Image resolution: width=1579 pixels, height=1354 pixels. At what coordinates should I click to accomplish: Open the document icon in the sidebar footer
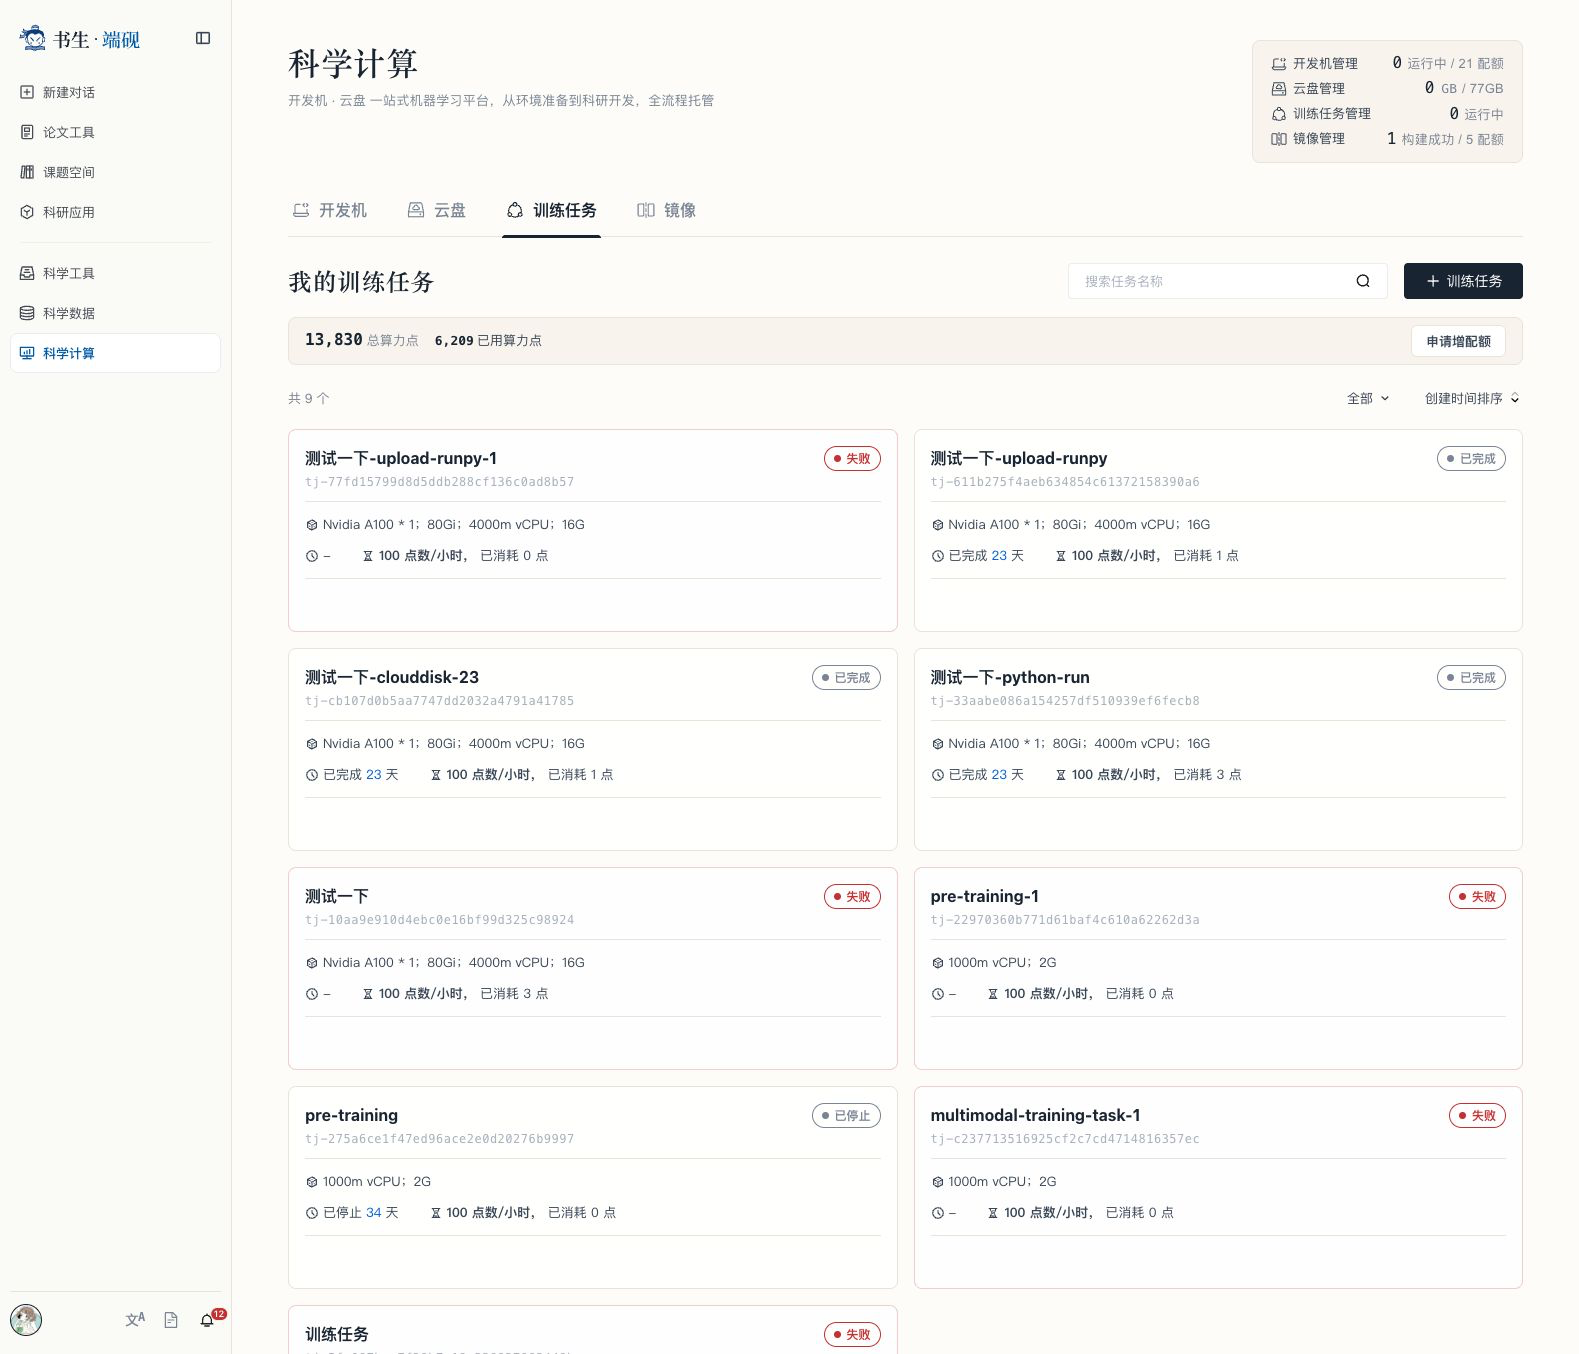pyautogui.click(x=171, y=1320)
